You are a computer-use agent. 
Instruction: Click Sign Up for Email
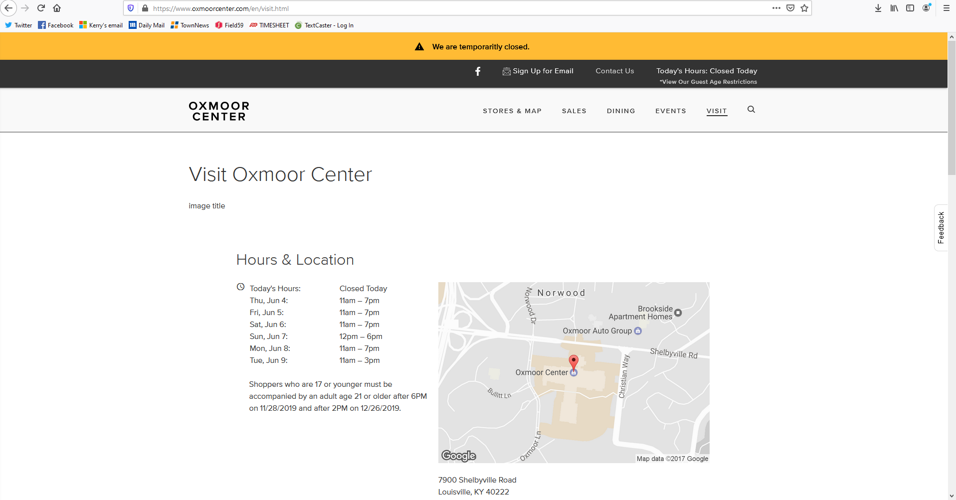537,71
